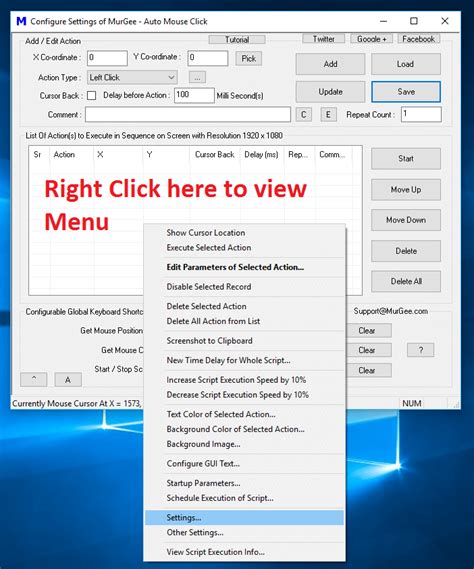The width and height of the screenshot is (474, 569).
Task: Choose Other Settings menu item
Action: [x=244, y=533]
